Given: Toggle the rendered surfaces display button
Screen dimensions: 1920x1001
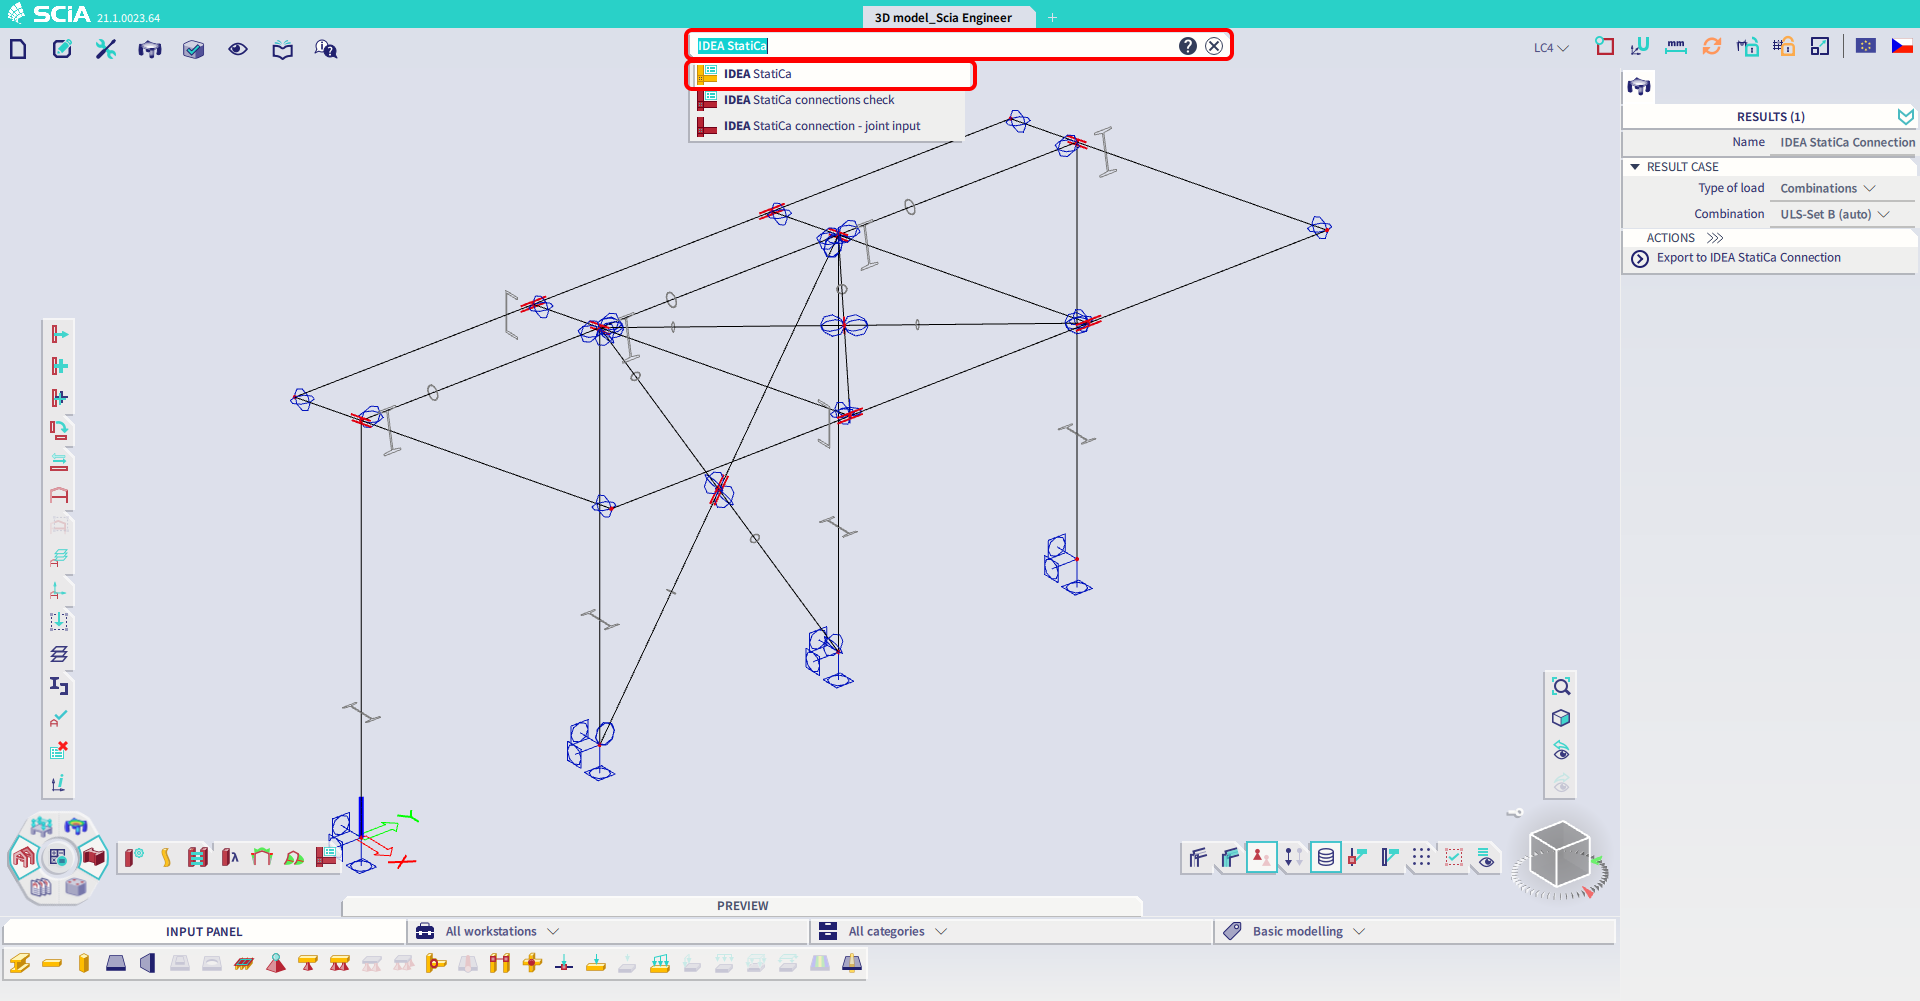Looking at the screenshot, I should tap(1229, 857).
